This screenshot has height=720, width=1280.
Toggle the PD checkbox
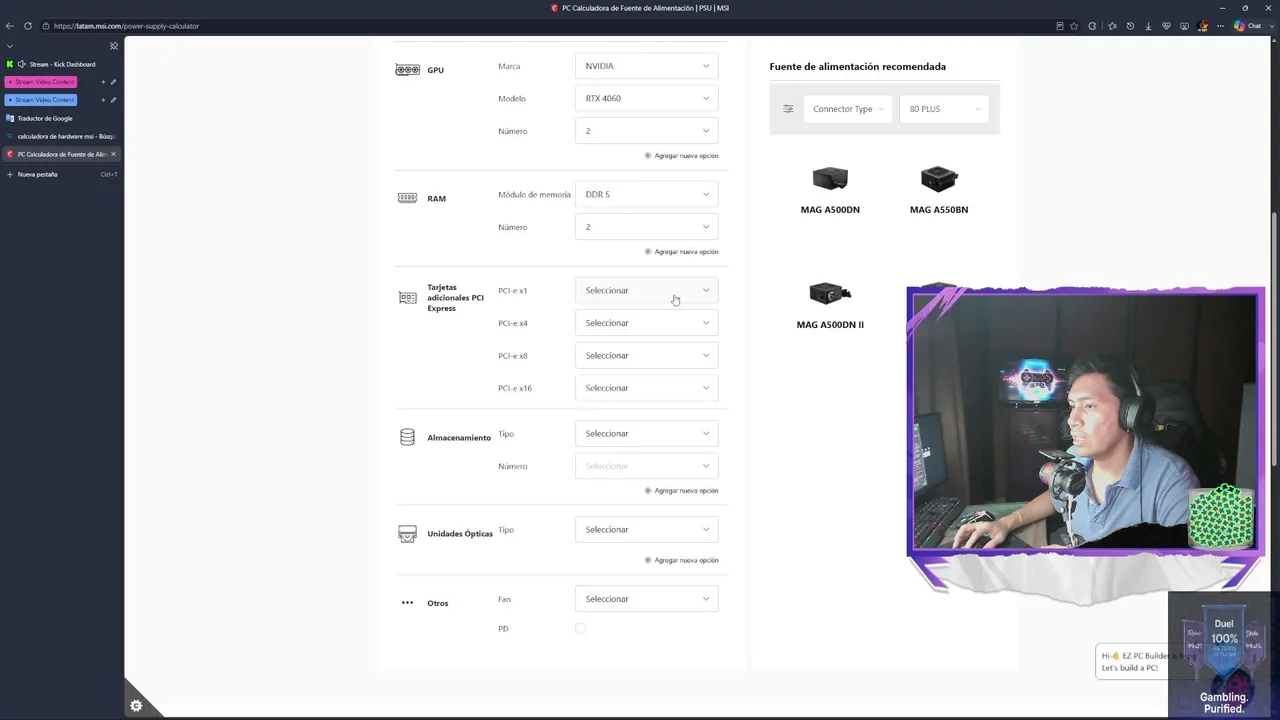click(x=580, y=628)
